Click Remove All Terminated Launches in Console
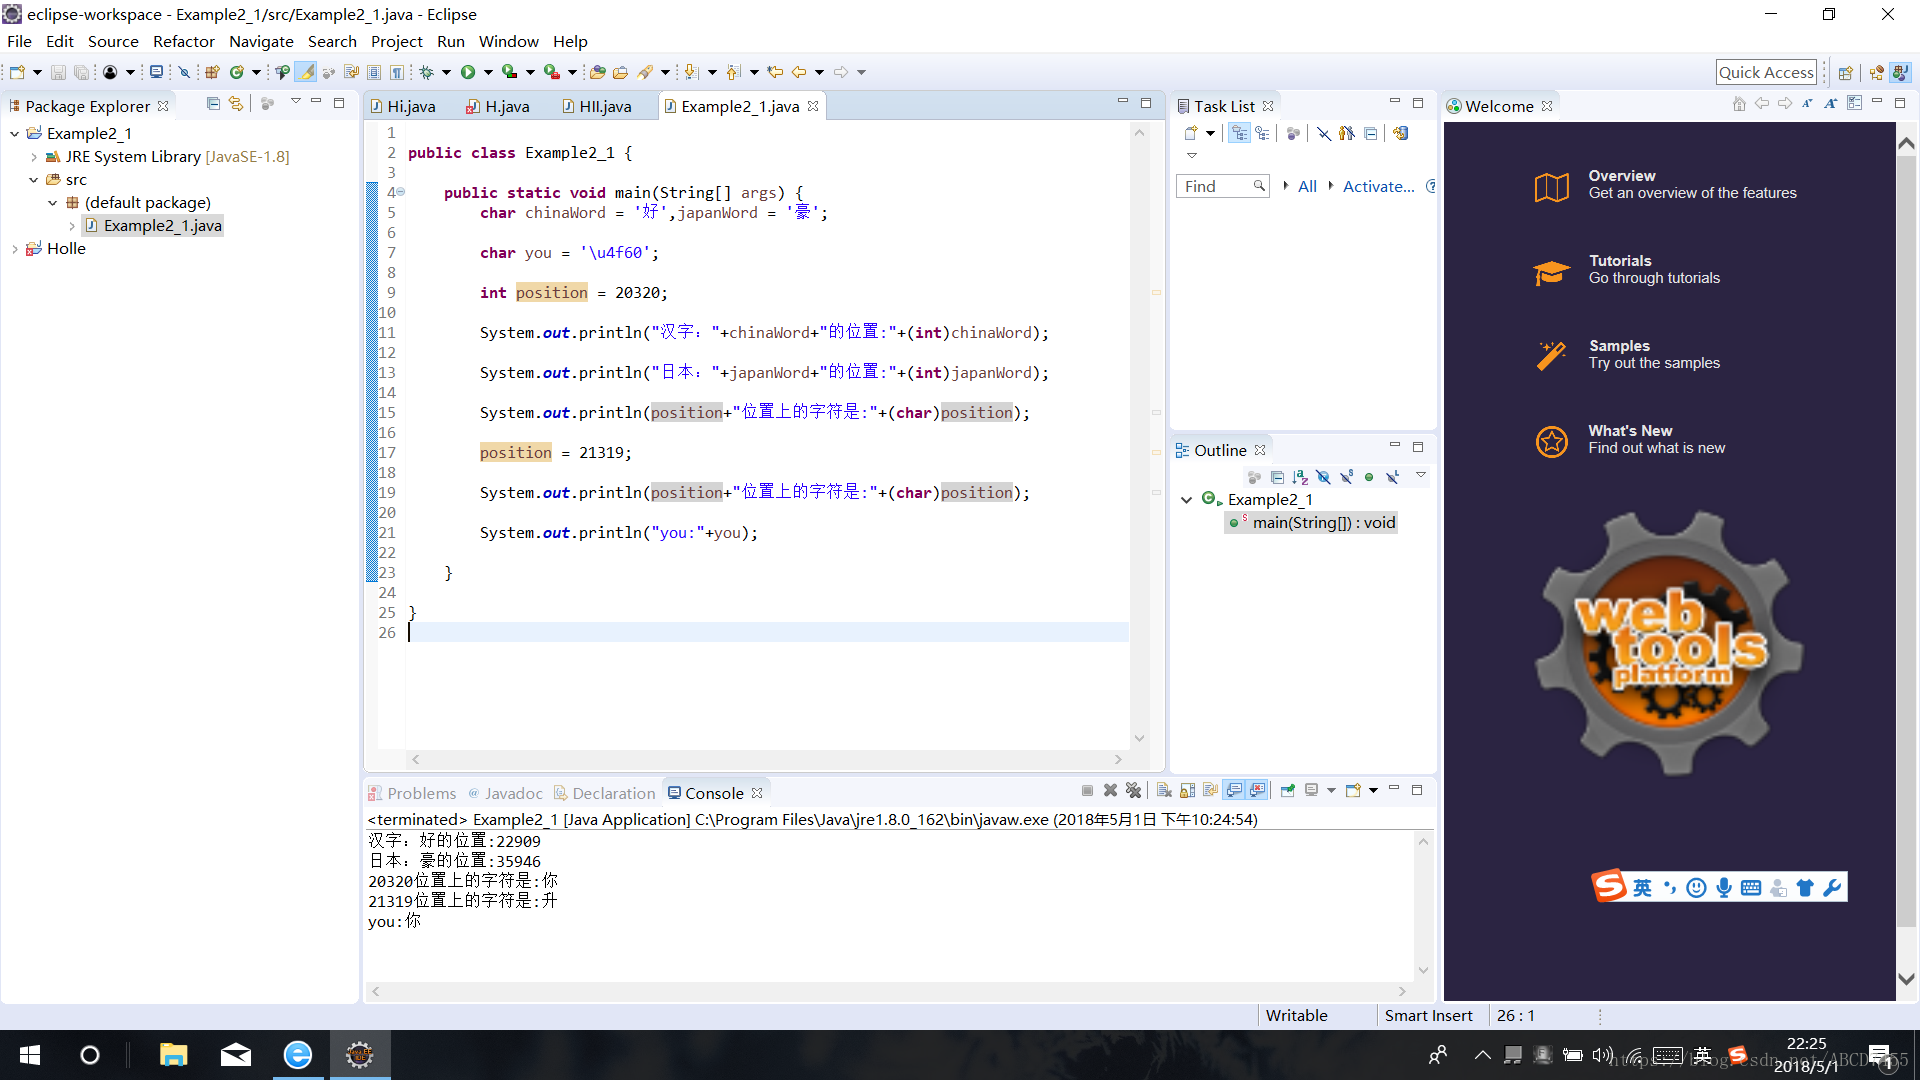 pos(1133,790)
